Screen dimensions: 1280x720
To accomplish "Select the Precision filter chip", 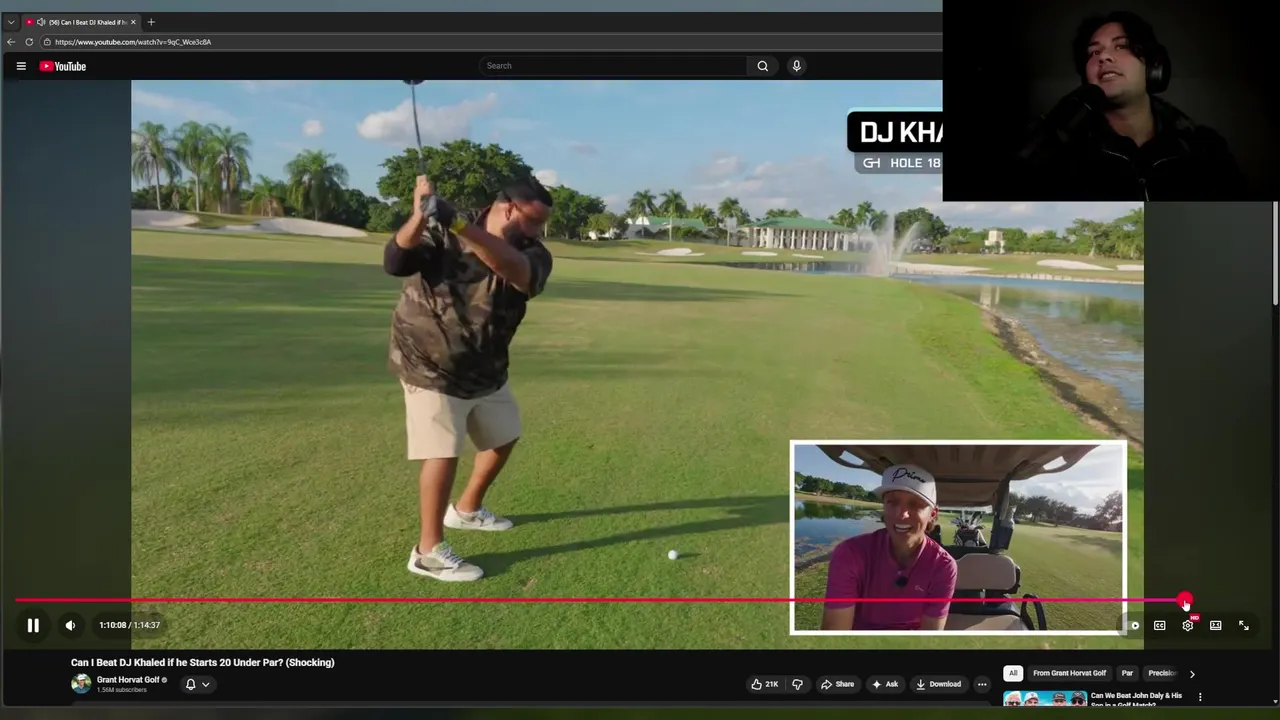I will [1162, 673].
